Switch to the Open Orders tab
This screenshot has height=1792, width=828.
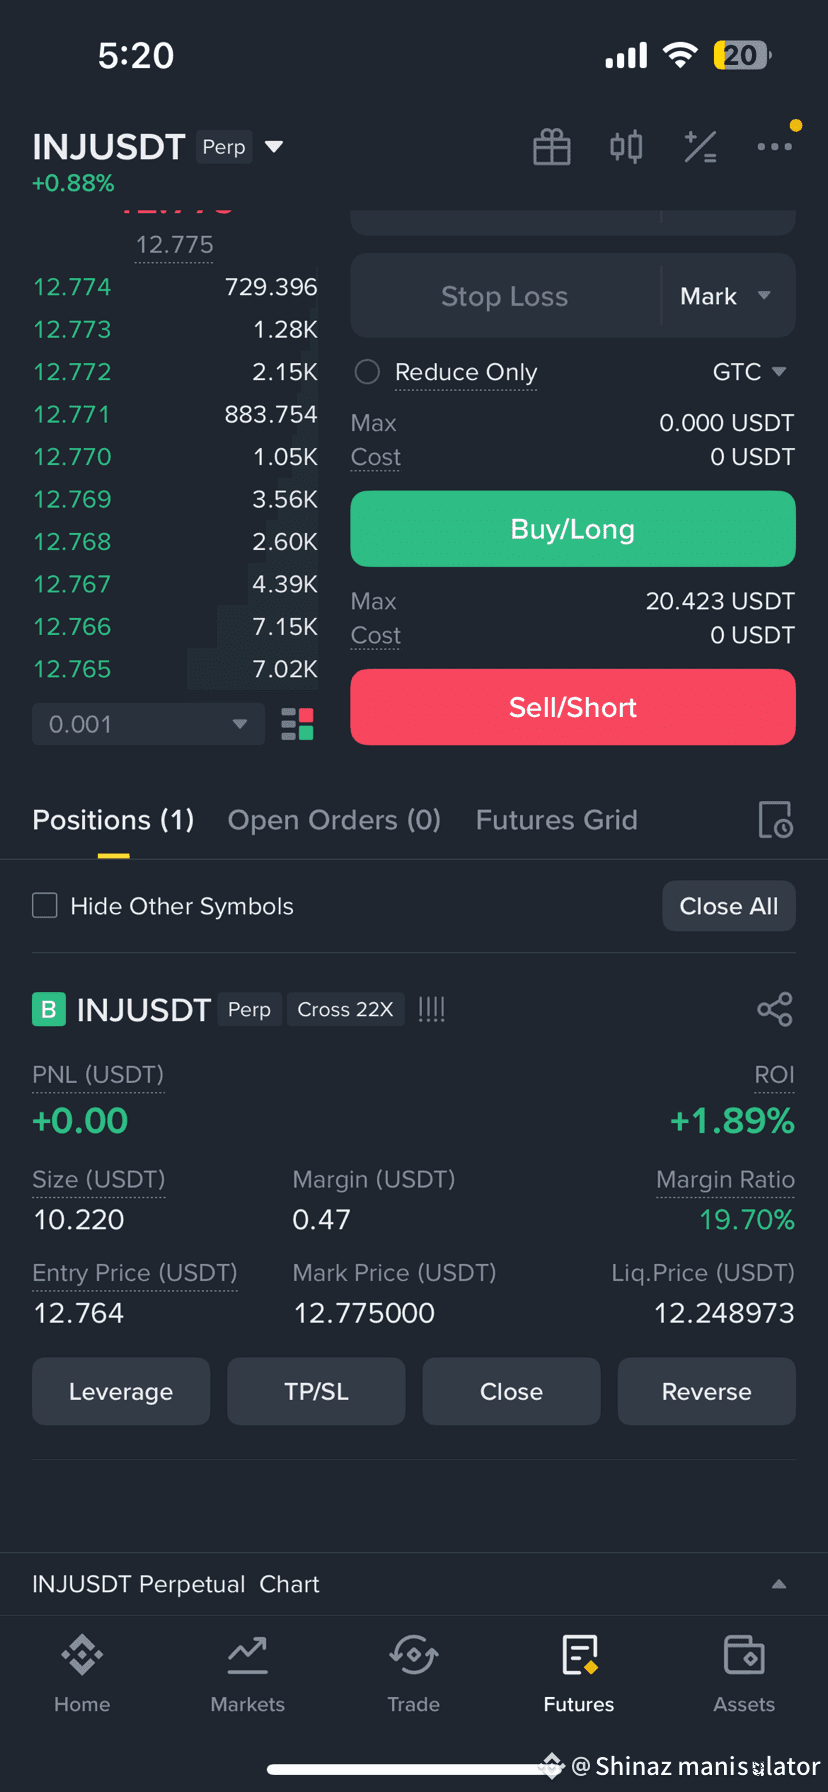click(x=334, y=820)
